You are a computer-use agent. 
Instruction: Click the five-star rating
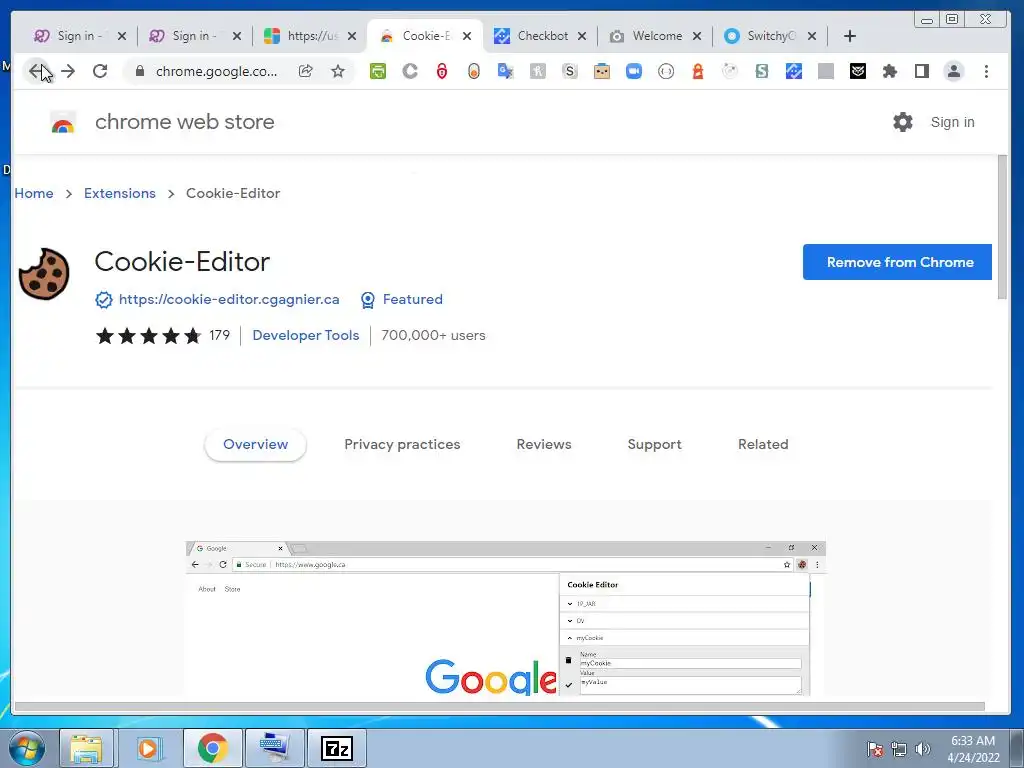coord(148,336)
